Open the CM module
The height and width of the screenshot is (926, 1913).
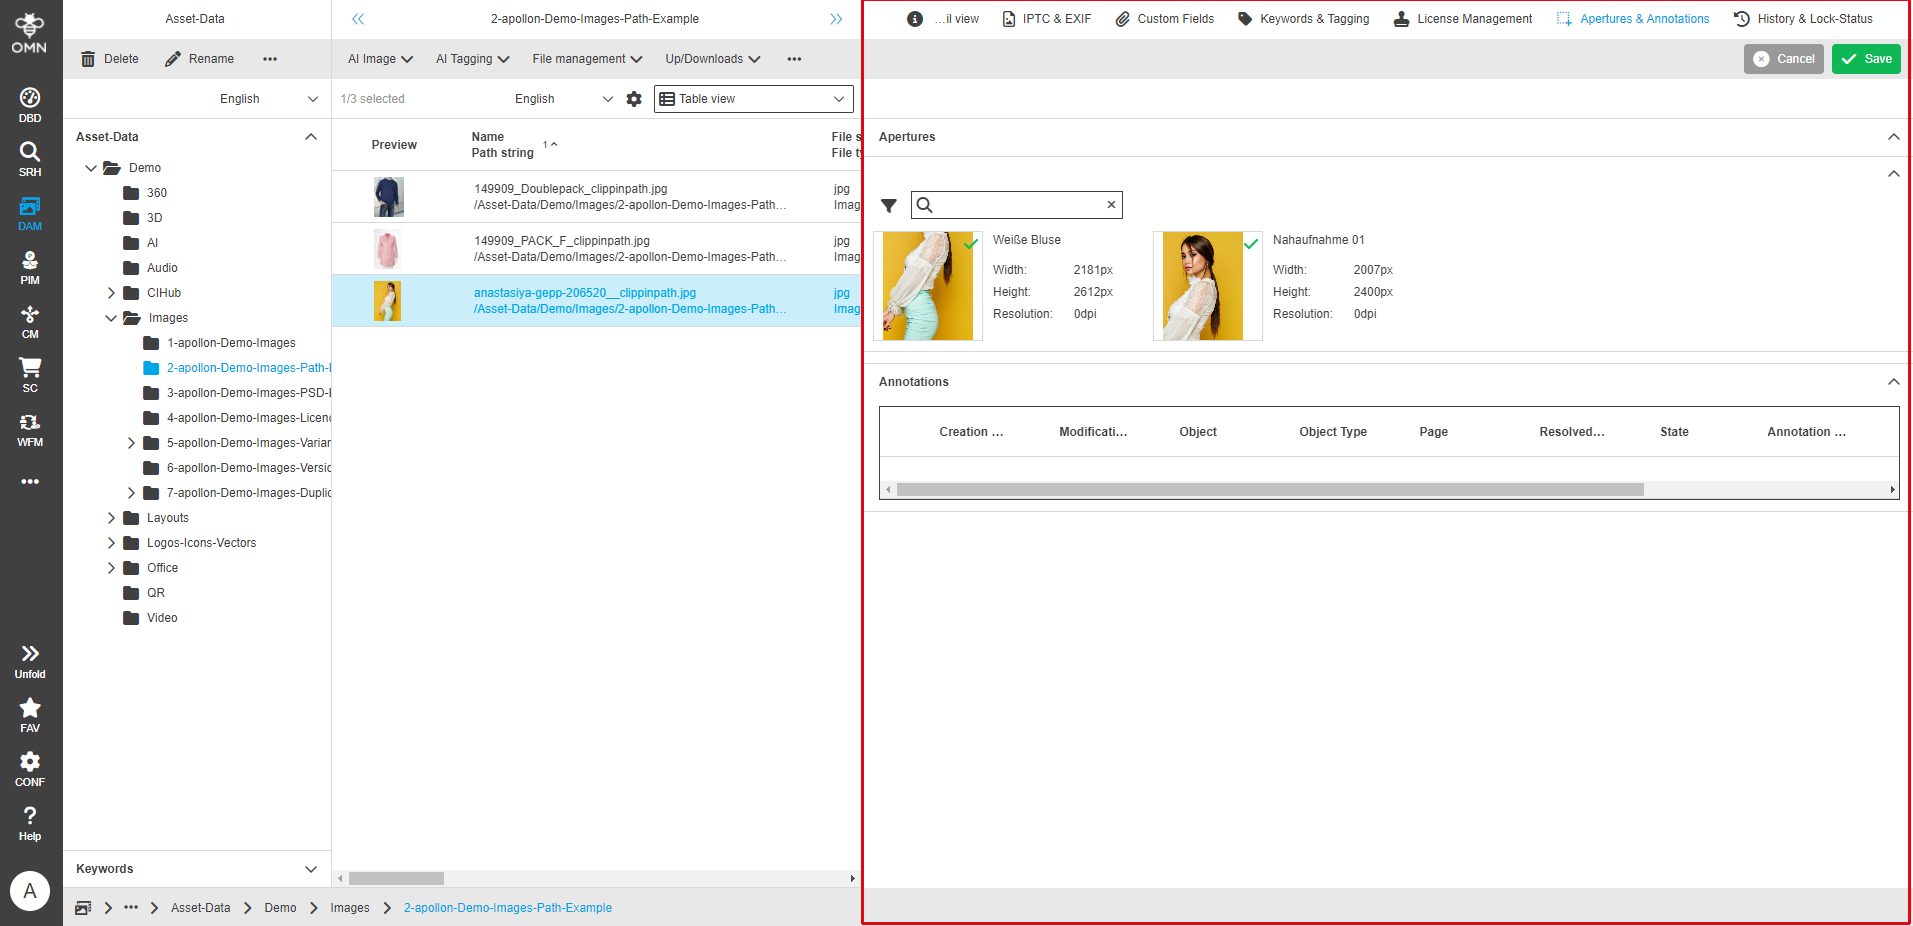click(30, 321)
